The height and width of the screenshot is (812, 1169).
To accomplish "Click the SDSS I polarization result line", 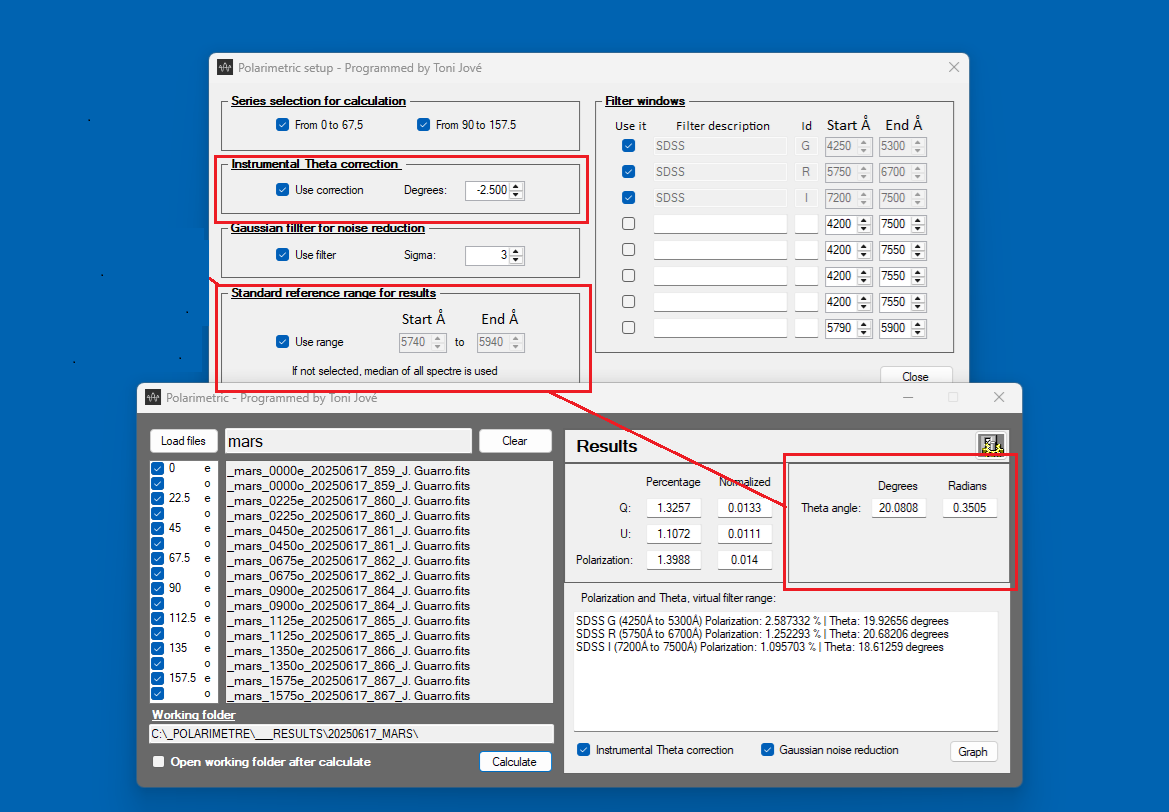I will (760, 647).
